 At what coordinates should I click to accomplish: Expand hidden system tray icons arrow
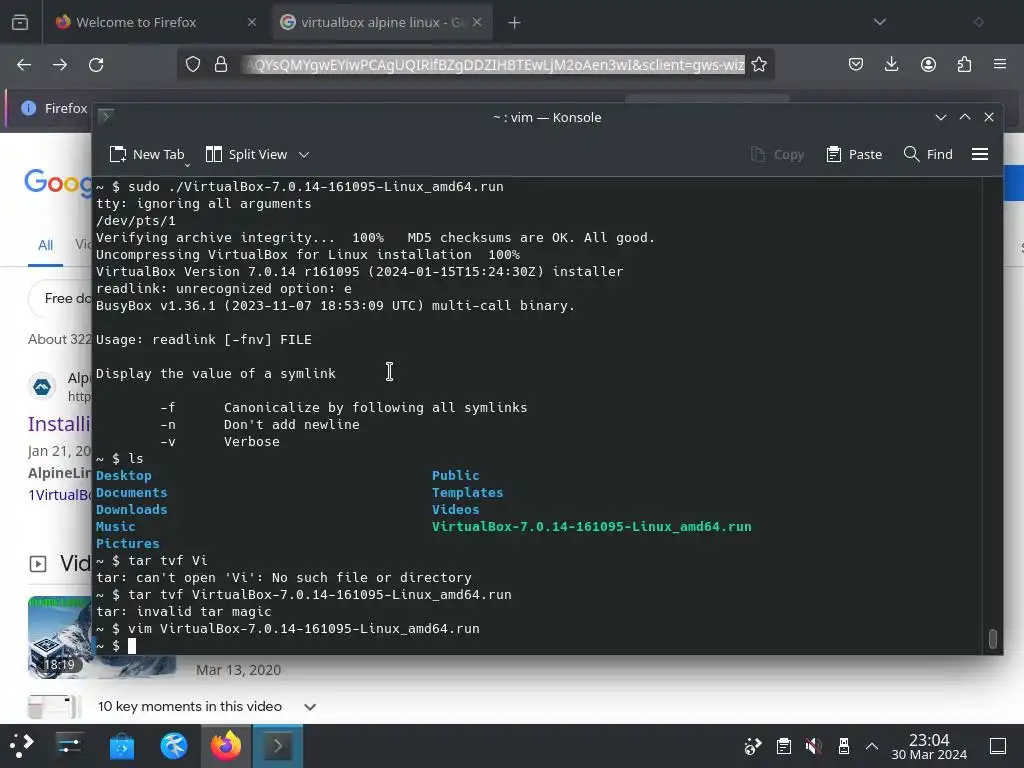[x=872, y=746]
